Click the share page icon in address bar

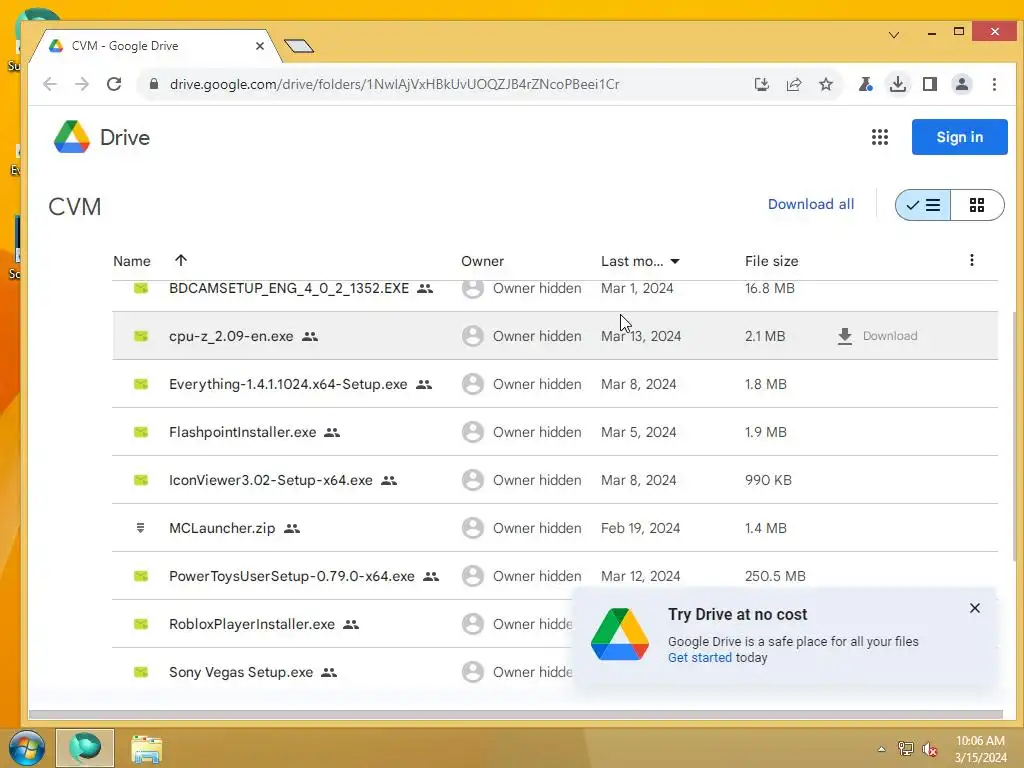tap(794, 84)
